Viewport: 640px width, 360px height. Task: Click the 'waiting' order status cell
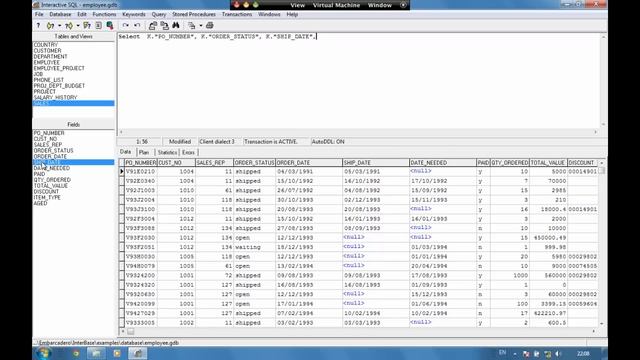(x=254, y=247)
